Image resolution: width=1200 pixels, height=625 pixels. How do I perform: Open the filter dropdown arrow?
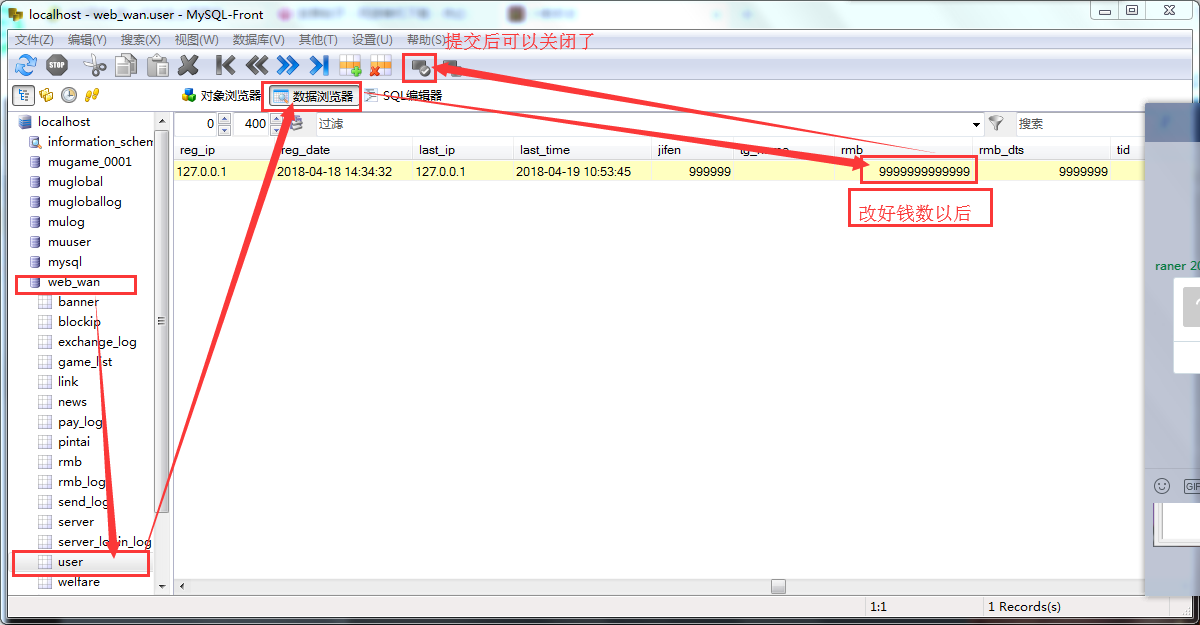click(x=977, y=124)
